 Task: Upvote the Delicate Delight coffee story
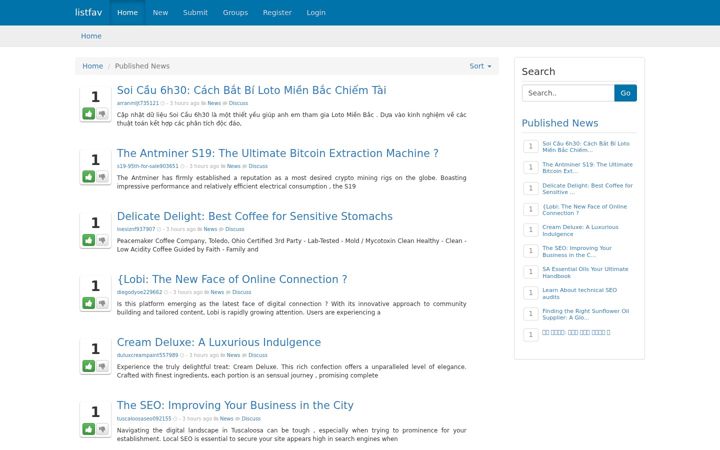pos(89,240)
